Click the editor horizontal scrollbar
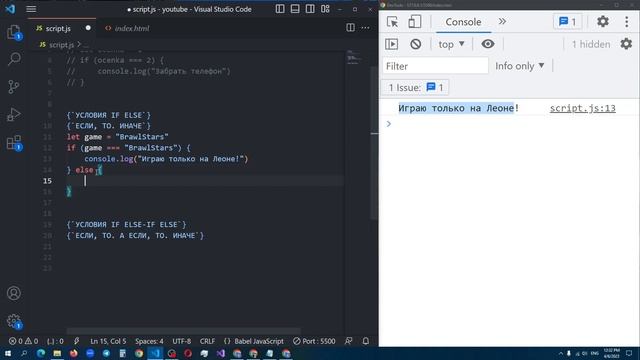 pyautogui.click(x=184, y=331)
